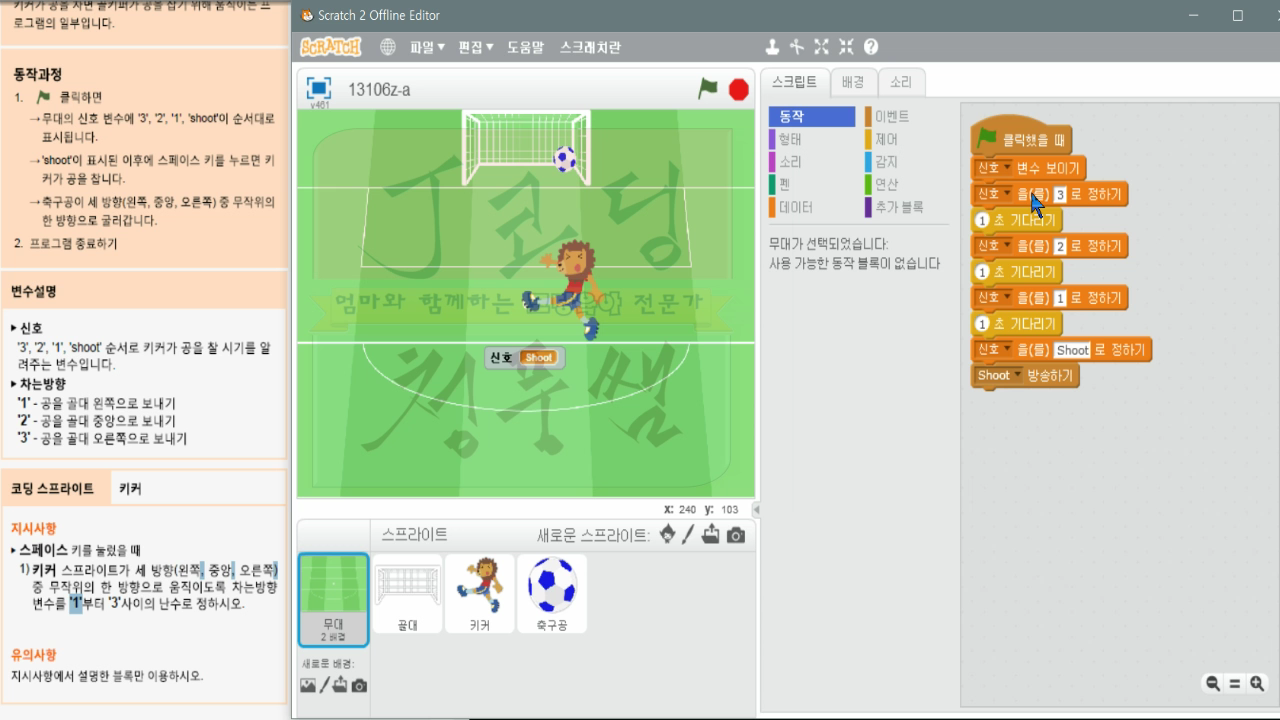Paint a new backdrop
Viewport: 1280px width, 720px height.
(x=324, y=685)
